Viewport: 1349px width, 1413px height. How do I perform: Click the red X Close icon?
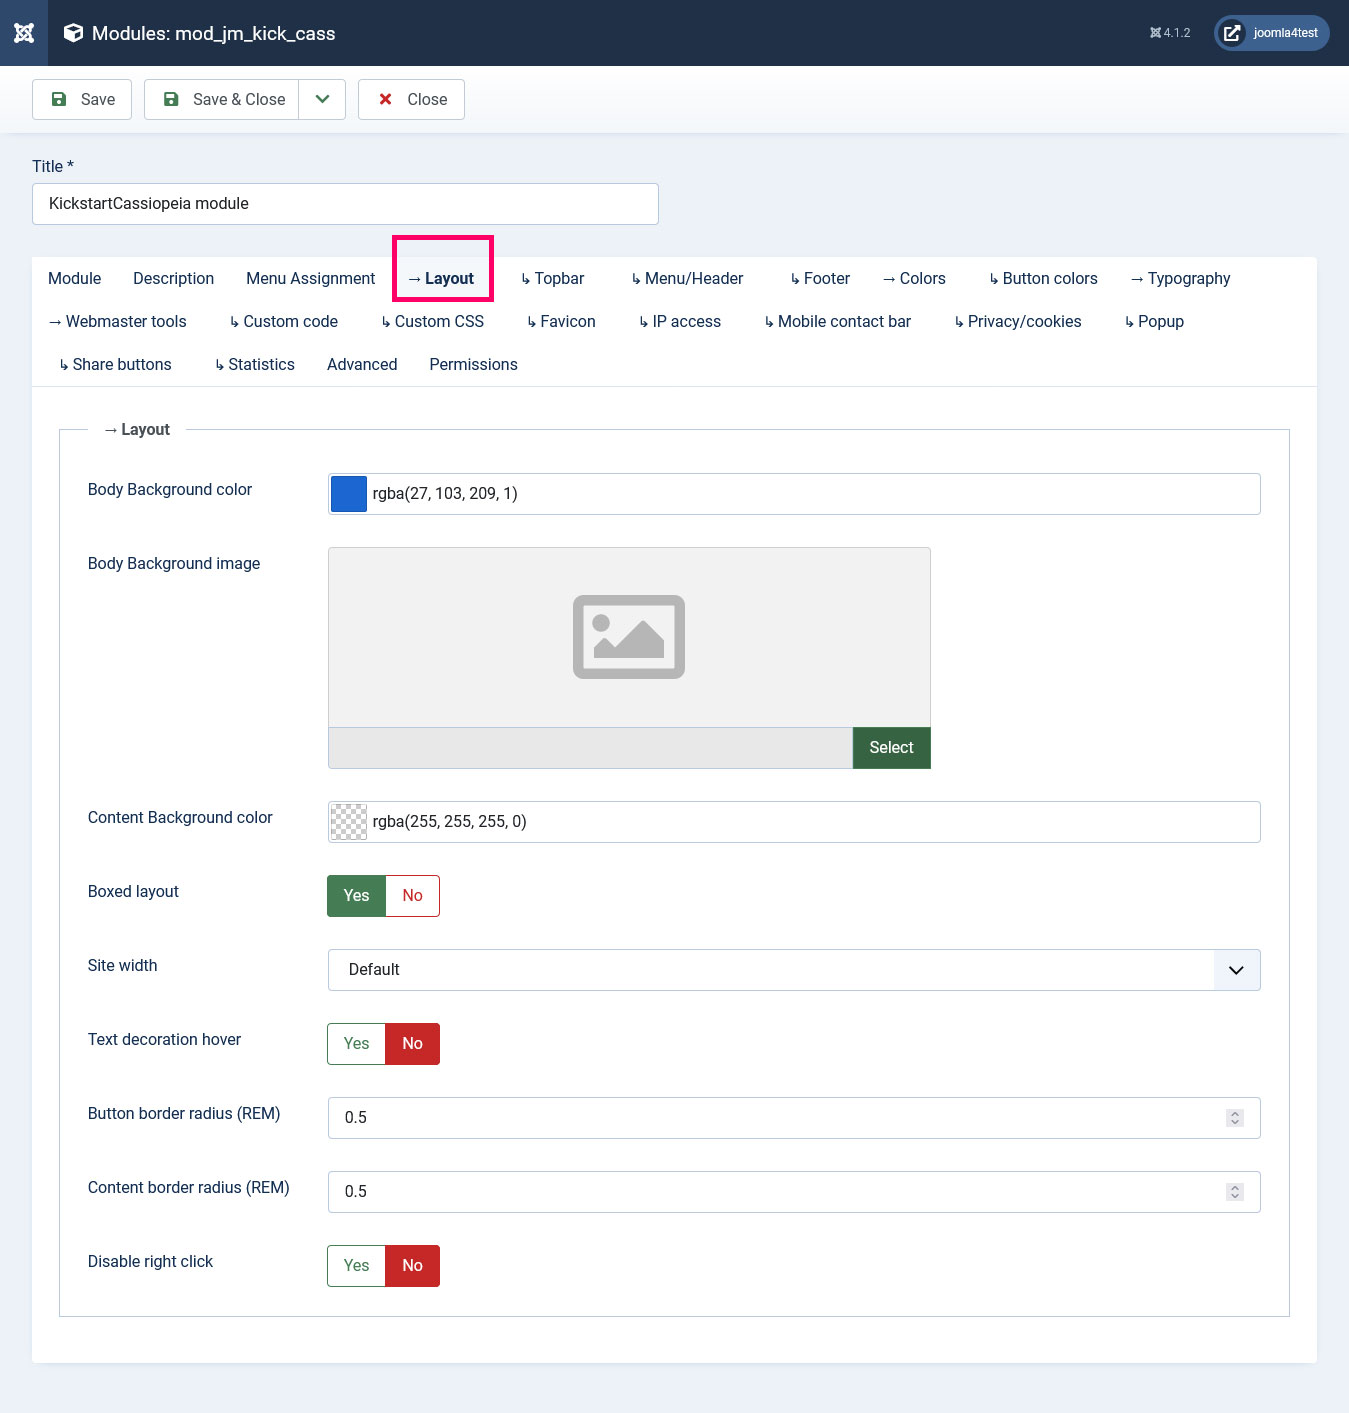[x=385, y=99]
